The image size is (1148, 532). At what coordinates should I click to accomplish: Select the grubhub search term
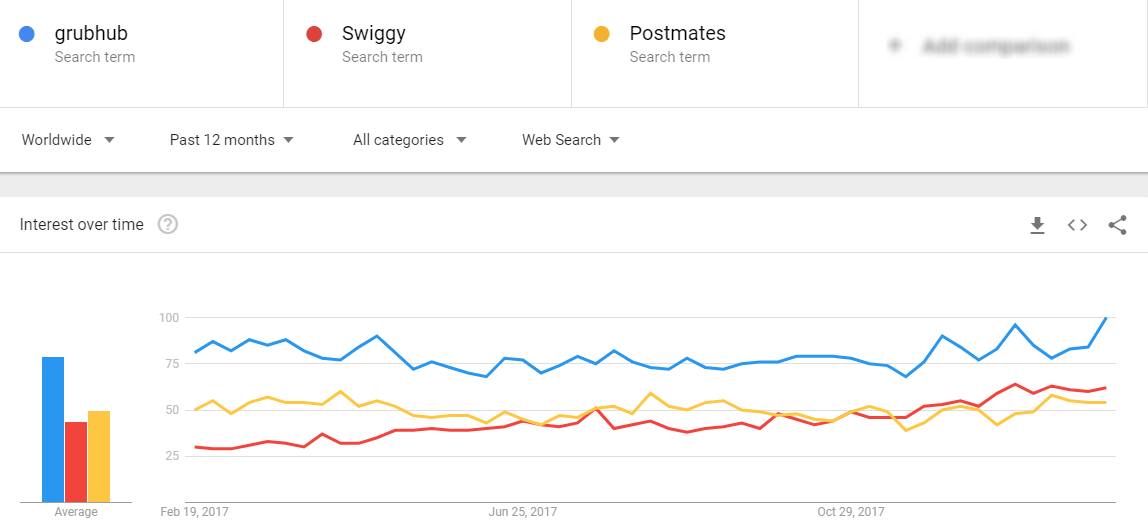tap(91, 34)
